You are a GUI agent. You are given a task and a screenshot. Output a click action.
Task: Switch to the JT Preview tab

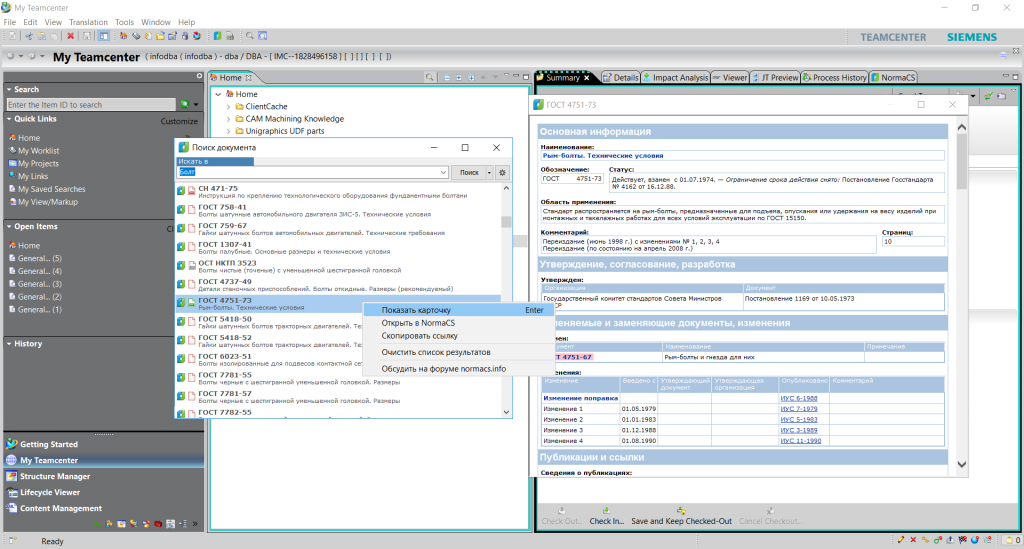[775, 78]
